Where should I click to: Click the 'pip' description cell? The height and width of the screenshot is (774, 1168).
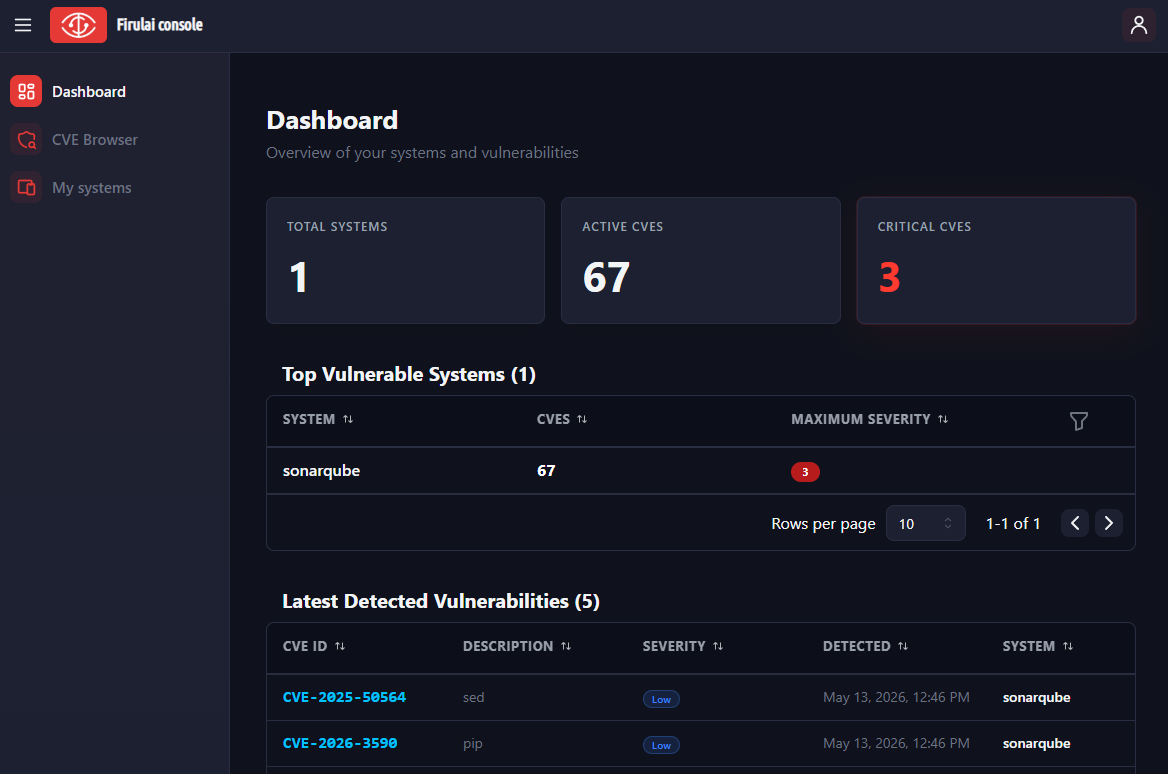[473, 743]
